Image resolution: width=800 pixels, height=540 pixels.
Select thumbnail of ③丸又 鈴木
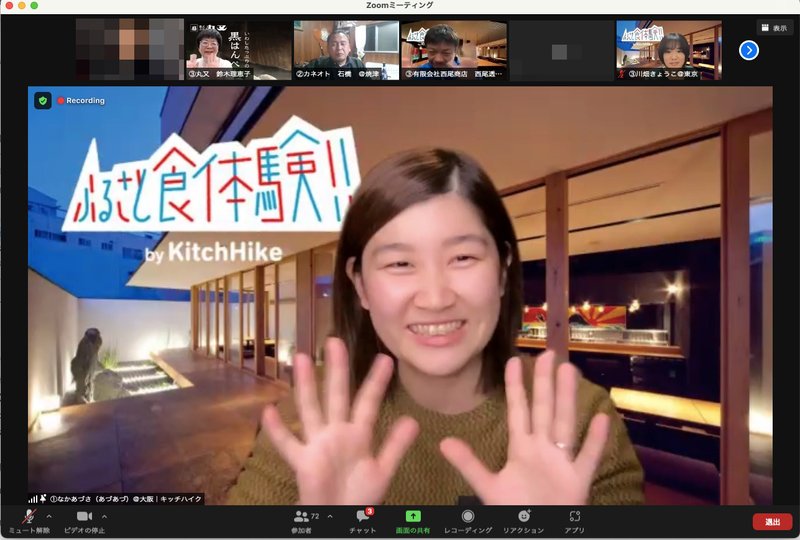pyautogui.click(x=238, y=50)
